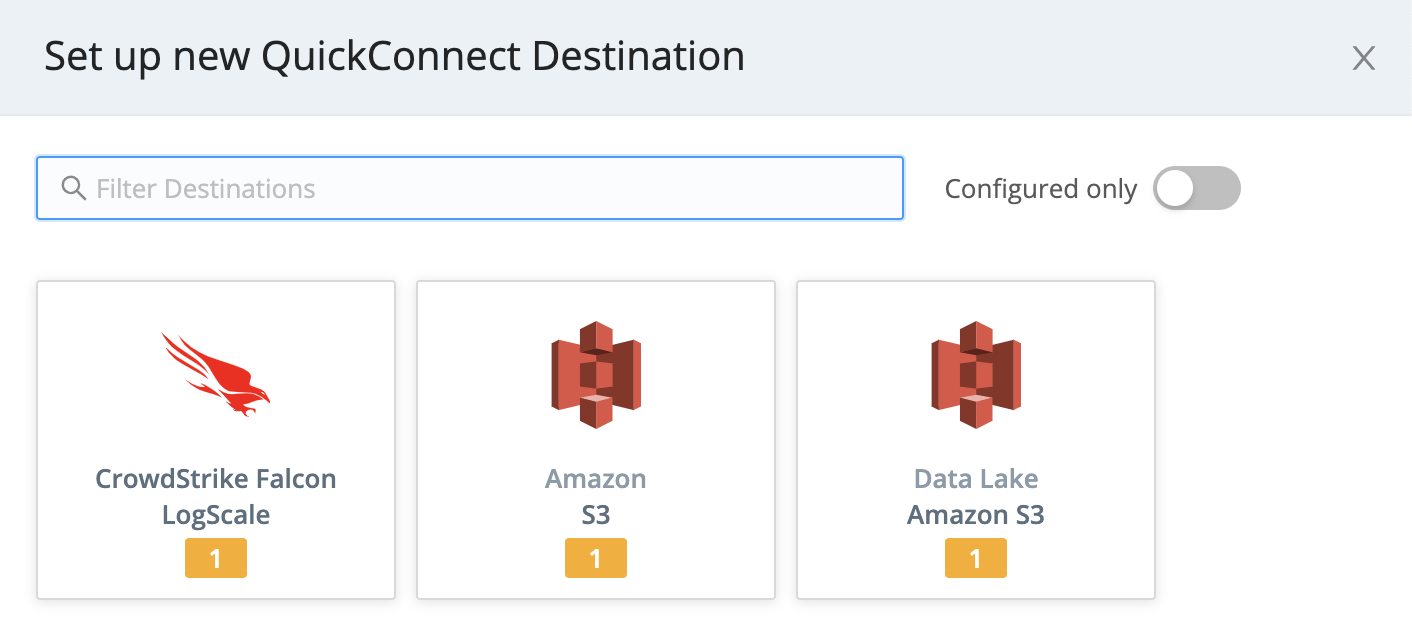Open the CrowdStrike Falcon LogScale destination card
This screenshot has height=632, width=1412.
tap(215, 440)
